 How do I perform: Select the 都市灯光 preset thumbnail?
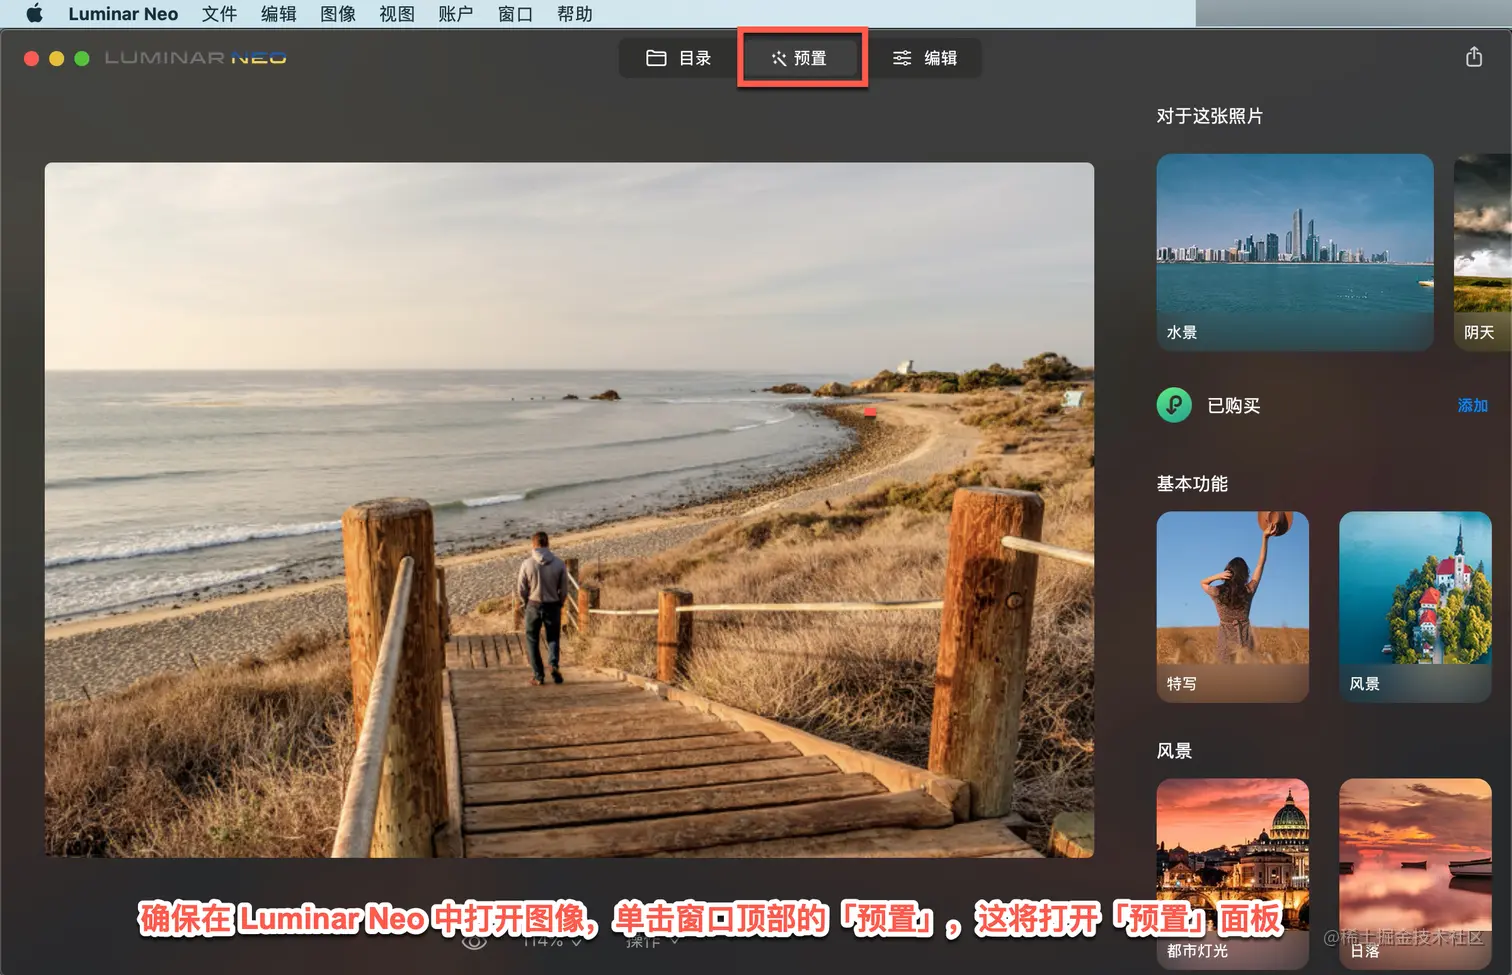pos(1233,874)
